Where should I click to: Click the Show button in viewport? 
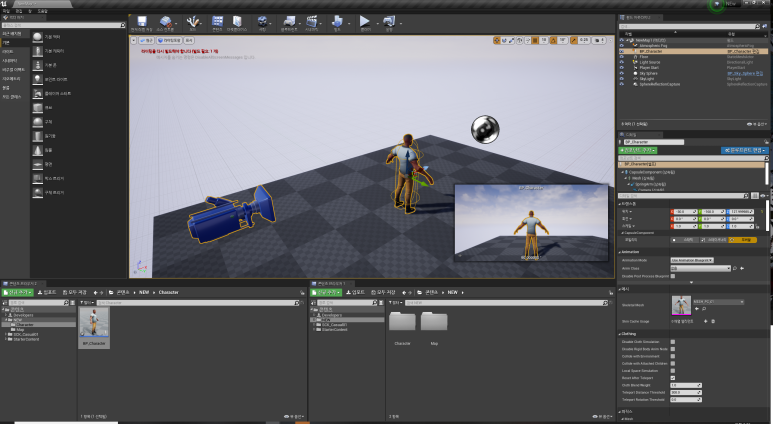189,40
